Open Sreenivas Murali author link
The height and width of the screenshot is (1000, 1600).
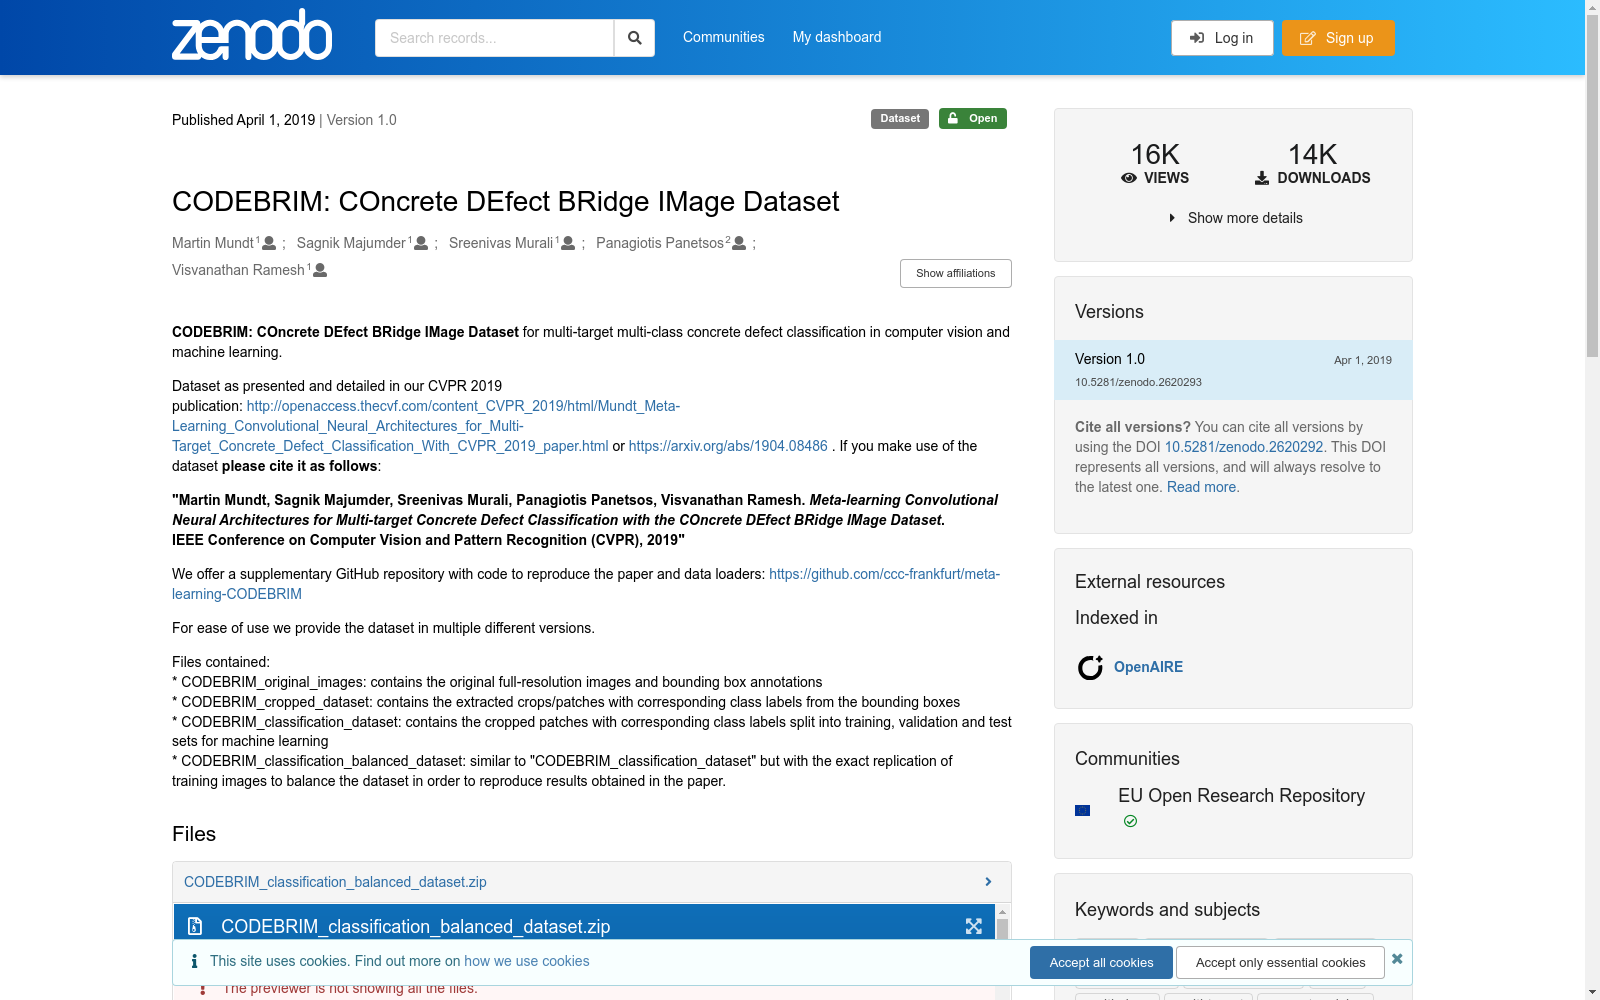(501, 243)
